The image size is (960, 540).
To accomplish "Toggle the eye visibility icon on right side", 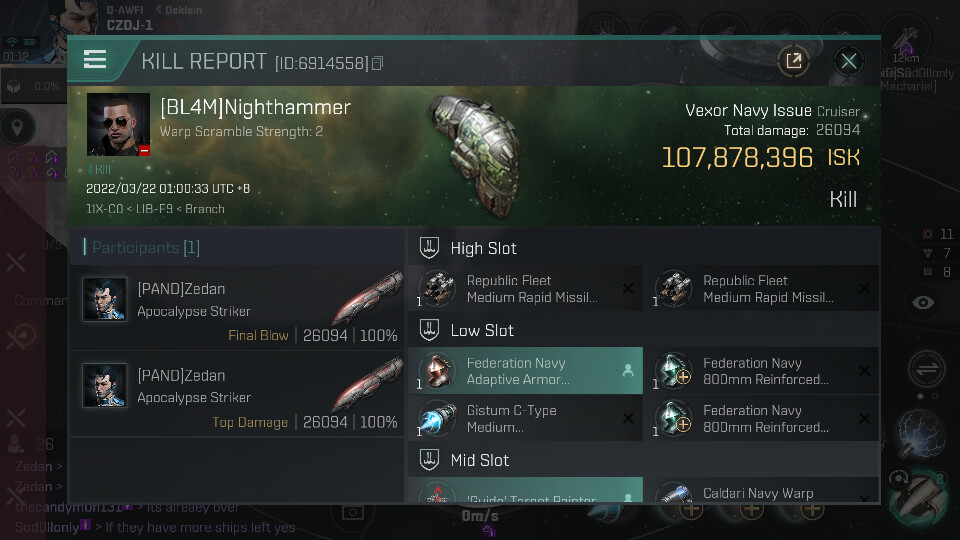I will [923, 302].
